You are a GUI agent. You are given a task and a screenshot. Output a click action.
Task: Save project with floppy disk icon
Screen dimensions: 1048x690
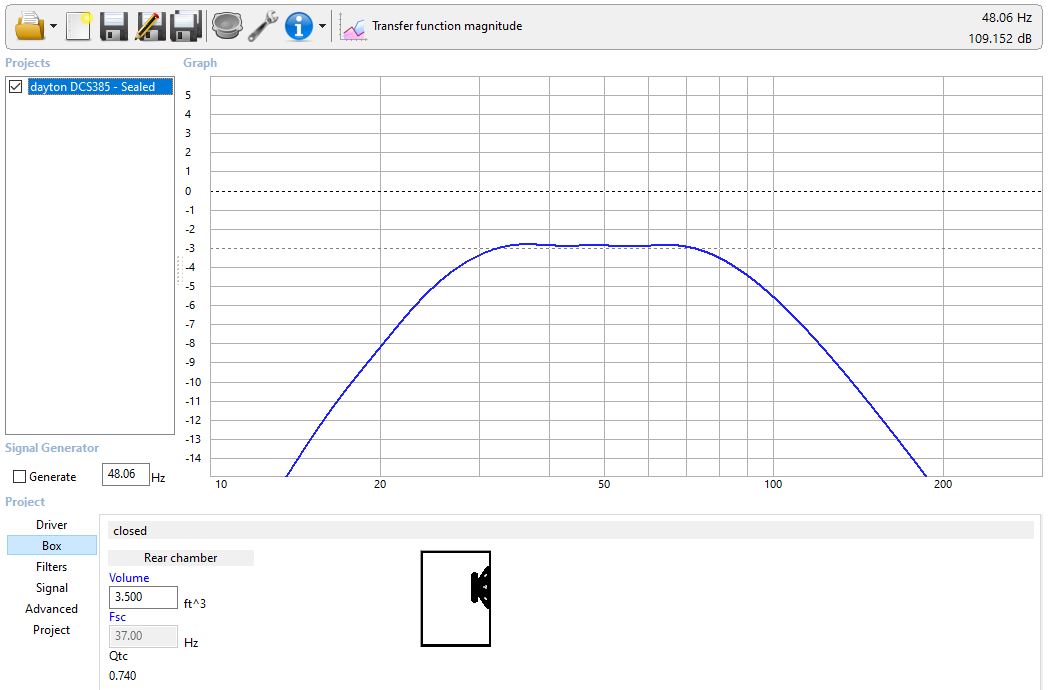coord(114,26)
